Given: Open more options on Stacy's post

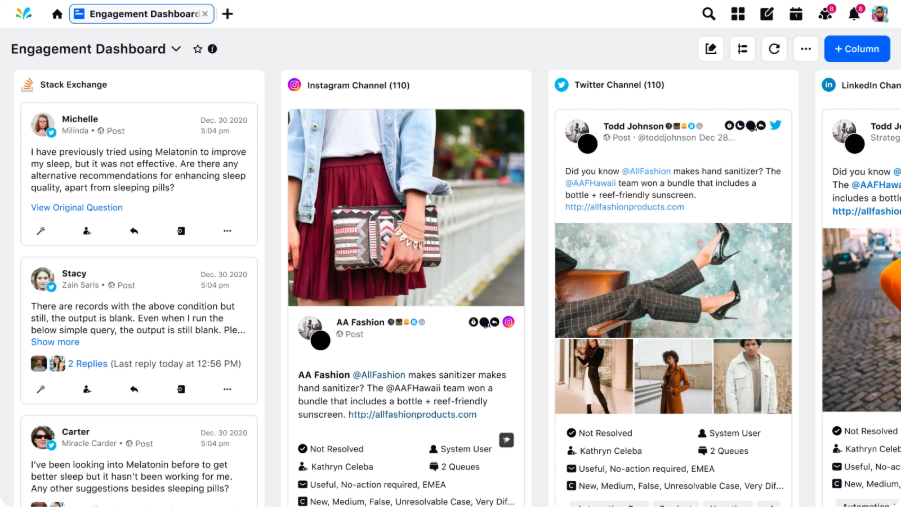Looking at the screenshot, I should tap(228, 389).
